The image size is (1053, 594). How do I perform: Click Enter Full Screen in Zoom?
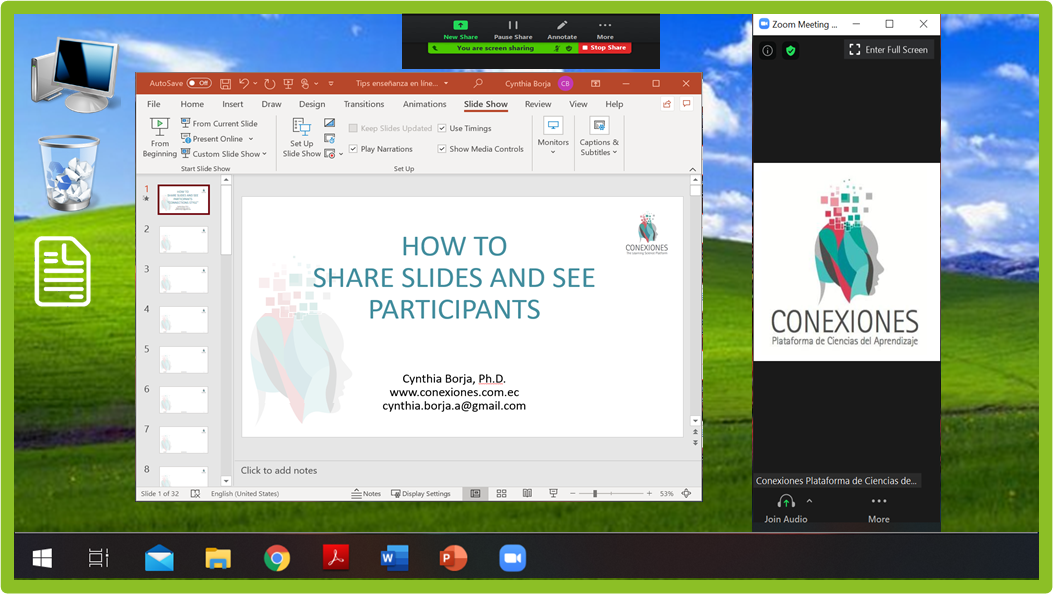[x=888, y=50]
